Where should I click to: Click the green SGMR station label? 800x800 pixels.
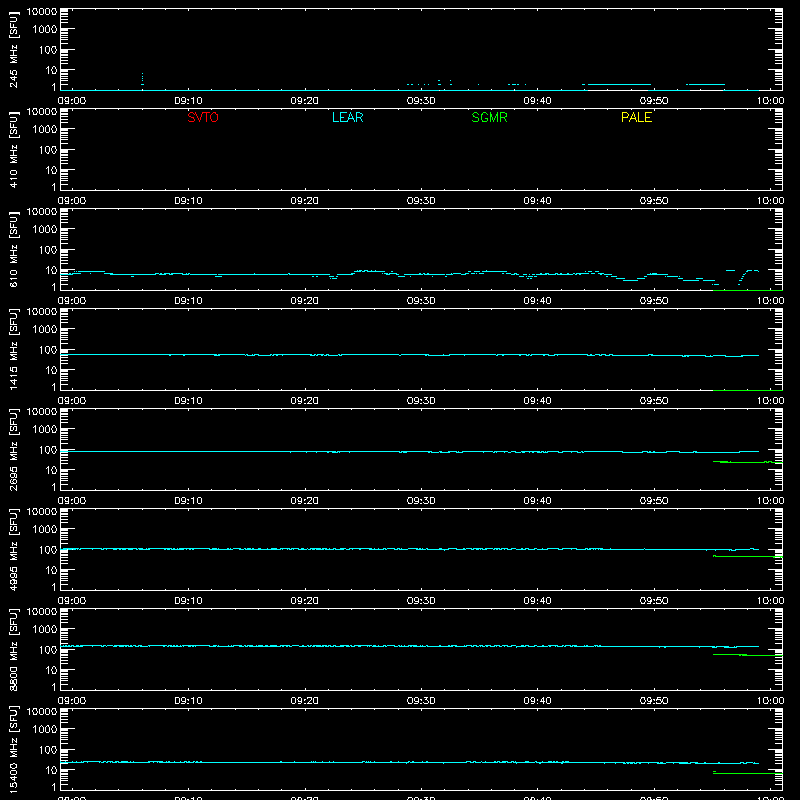[489, 117]
